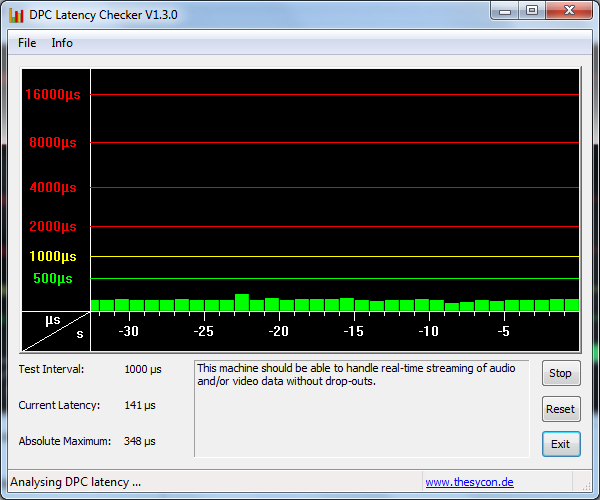Click the Current Latency label

[59, 405]
